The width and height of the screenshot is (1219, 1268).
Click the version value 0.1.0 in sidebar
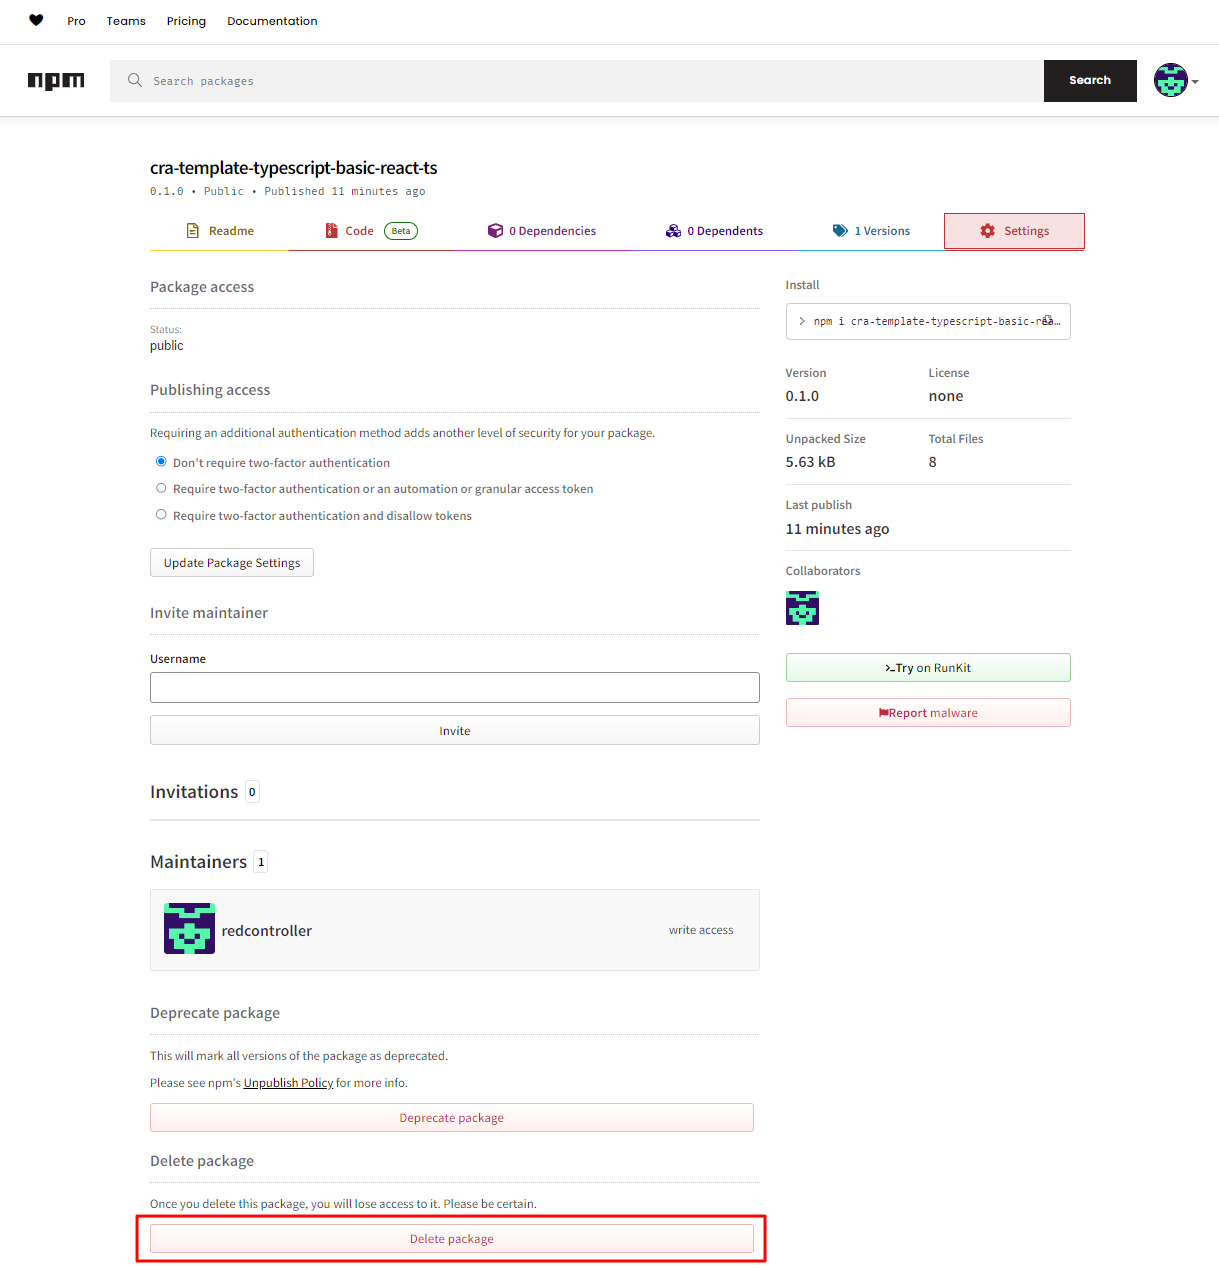(802, 396)
